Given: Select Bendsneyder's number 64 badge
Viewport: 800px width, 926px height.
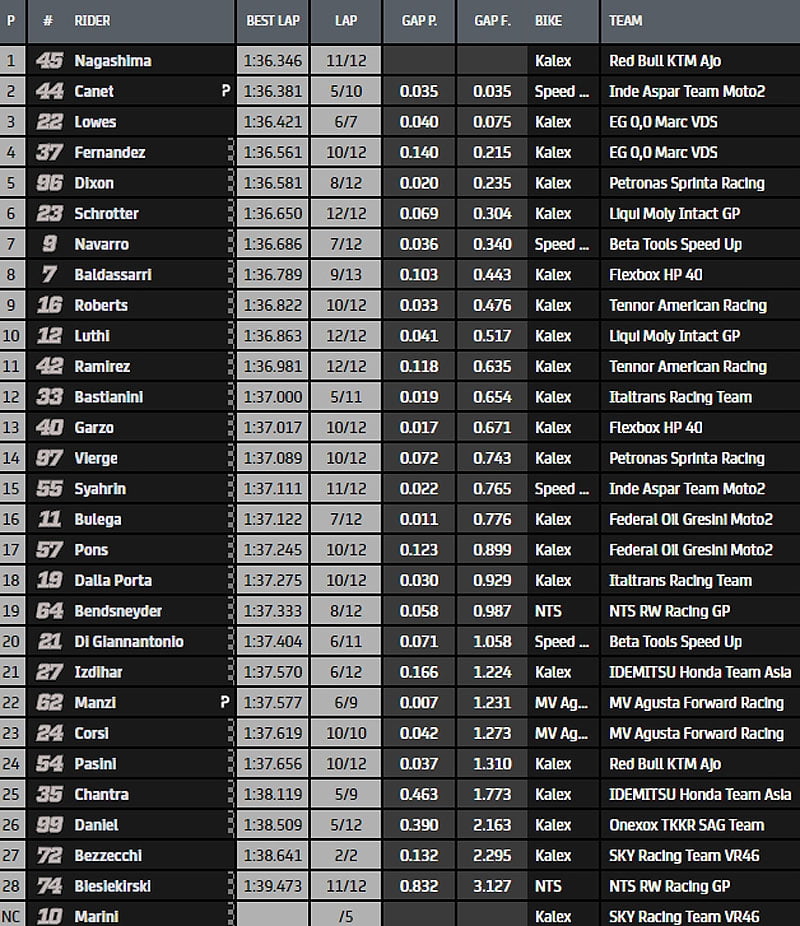Looking at the screenshot, I should click(48, 611).
